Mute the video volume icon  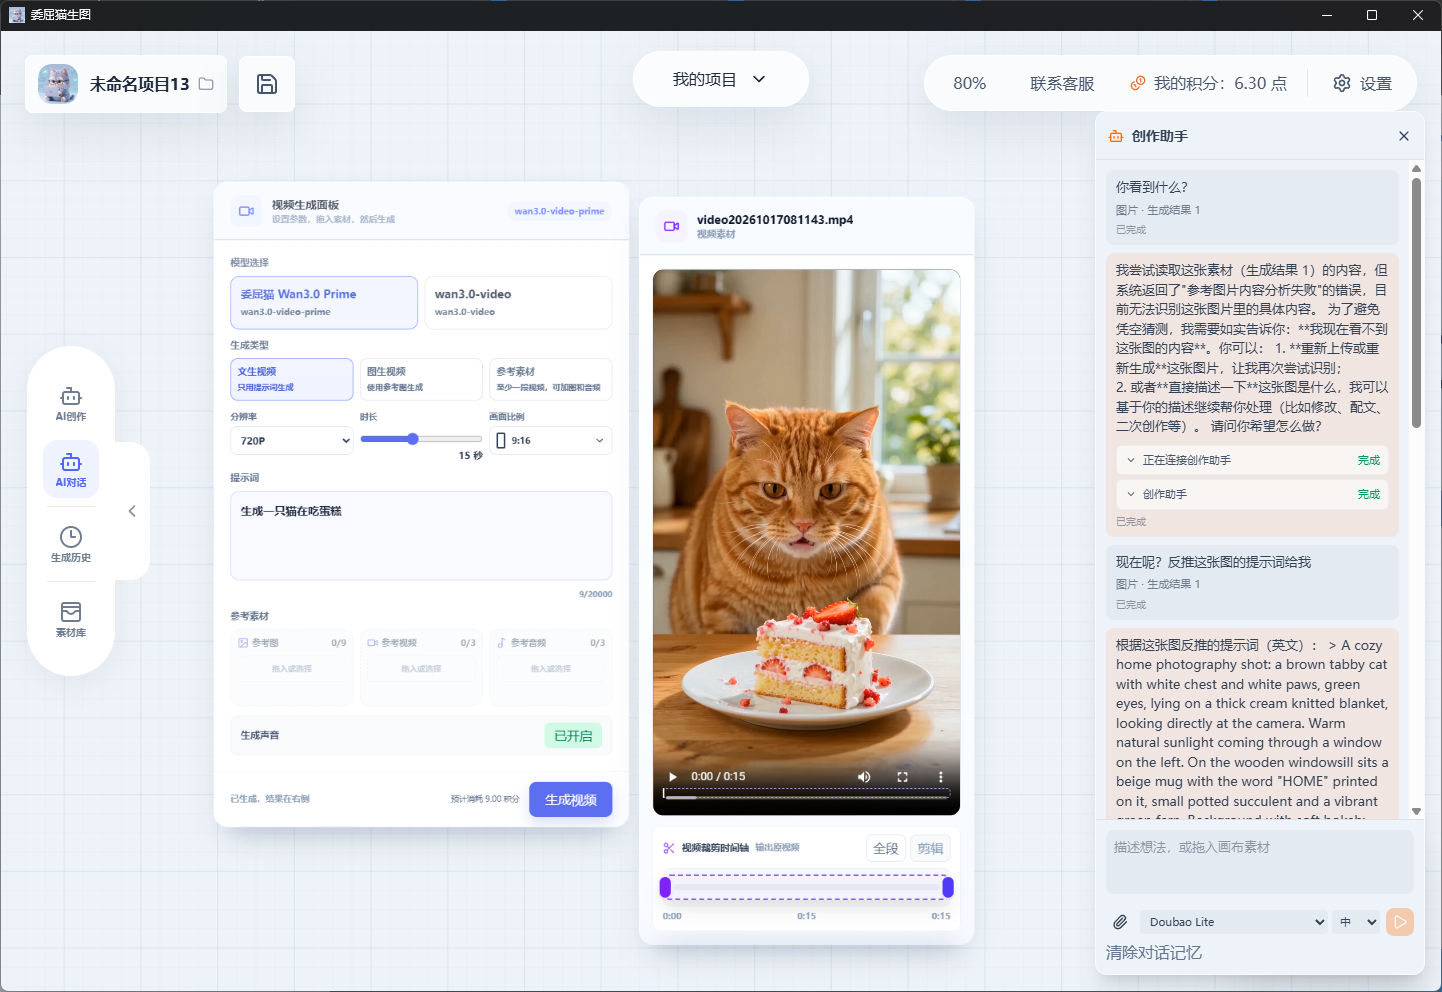[864, 776]
